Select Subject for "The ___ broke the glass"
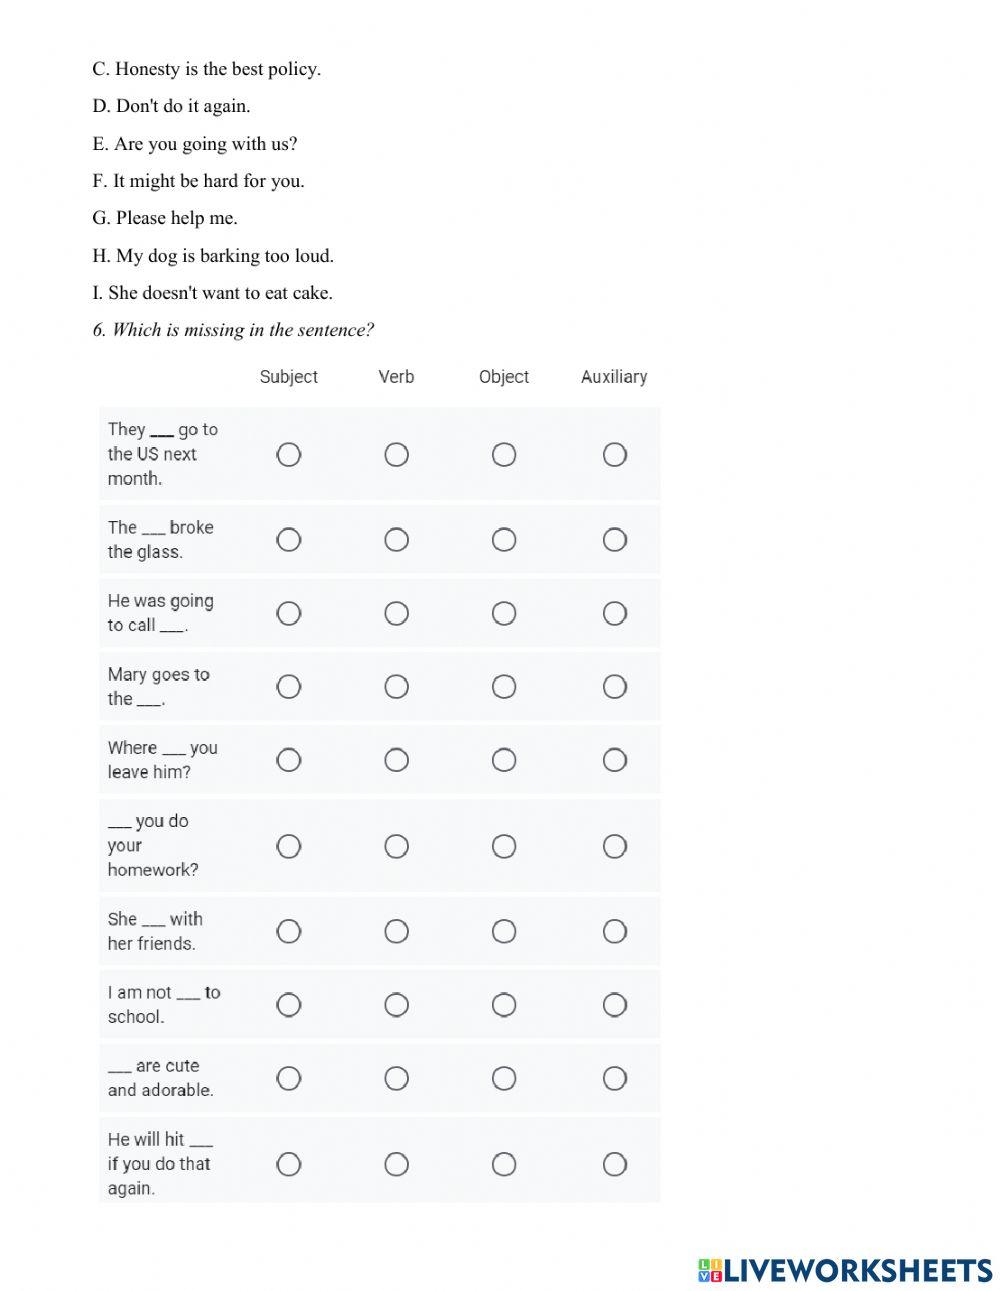Screen dimensions: 1000x1291 289,540
